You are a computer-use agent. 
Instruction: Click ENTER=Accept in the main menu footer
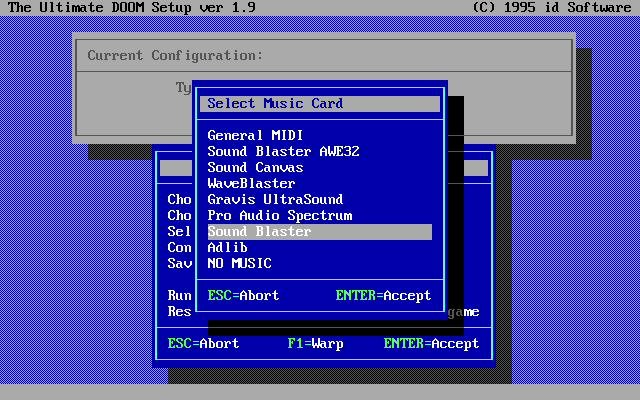431,343
